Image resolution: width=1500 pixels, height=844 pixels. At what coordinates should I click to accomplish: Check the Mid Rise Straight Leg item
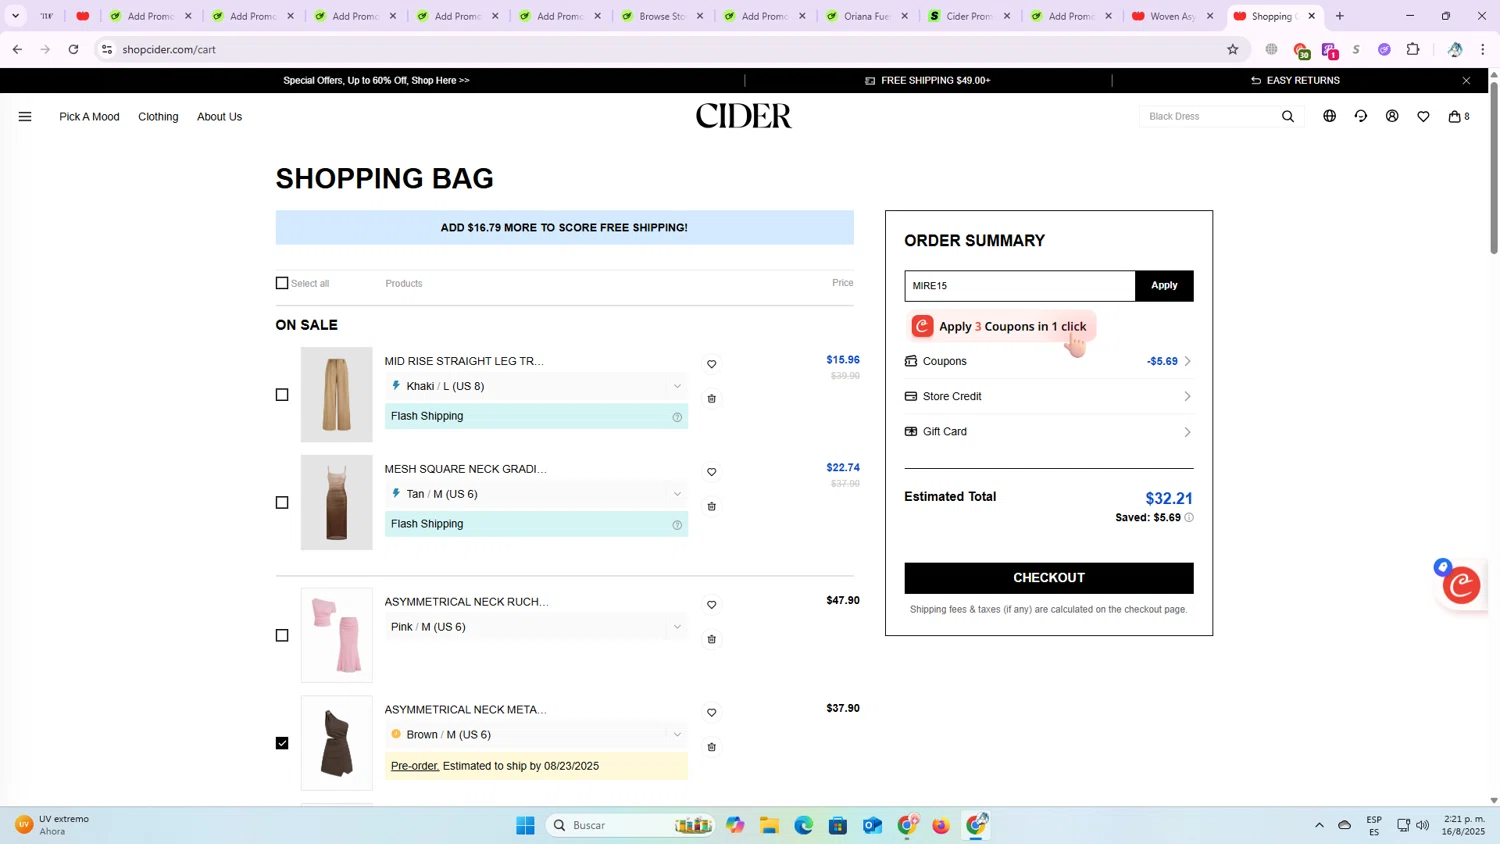[x=282, y=395]
